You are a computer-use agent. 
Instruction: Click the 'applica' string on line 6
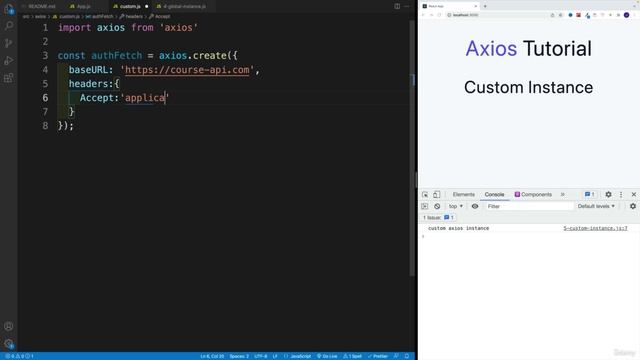pos(145,98)
